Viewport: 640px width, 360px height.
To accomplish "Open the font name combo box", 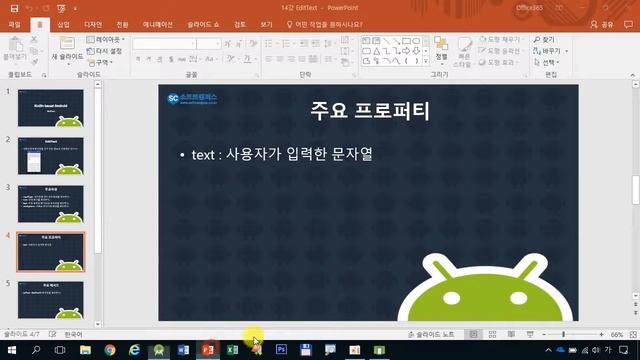I will pos(164,44).
